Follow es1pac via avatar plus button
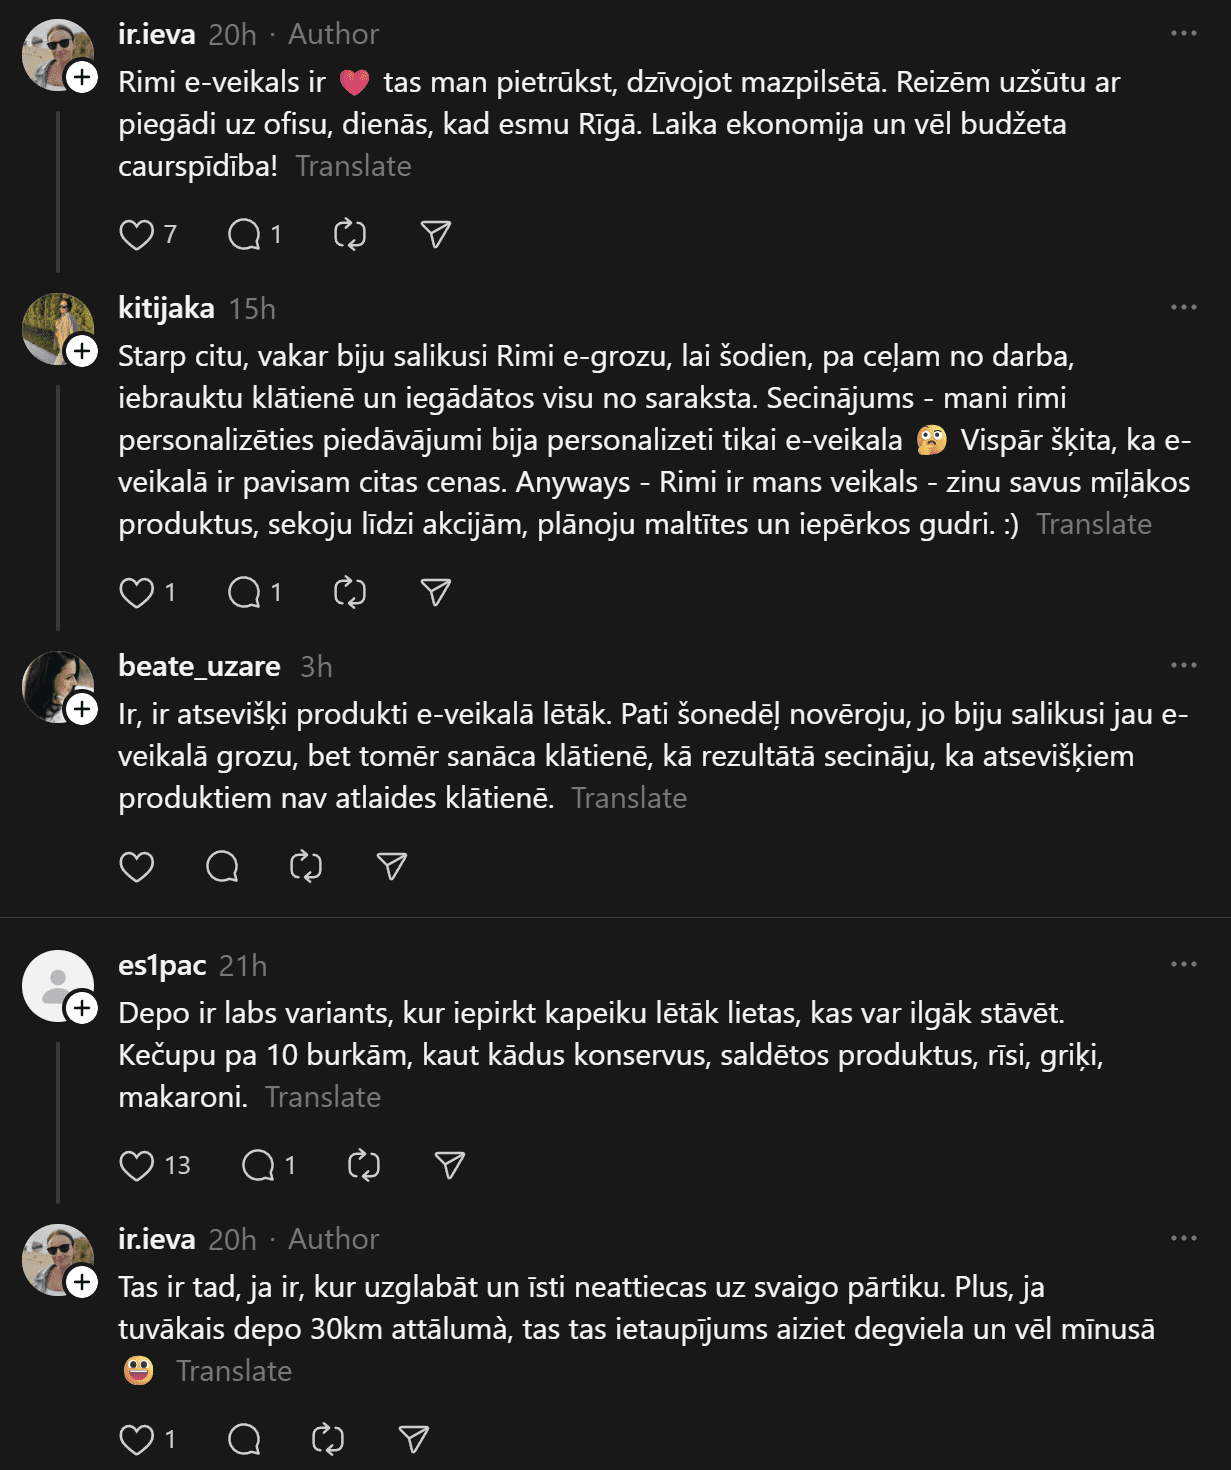 (82, 1008)
